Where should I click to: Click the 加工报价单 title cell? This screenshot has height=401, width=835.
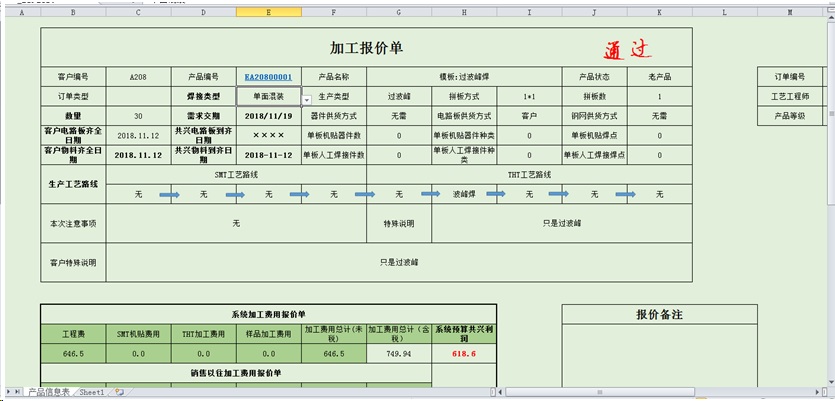(x=366, y=48)
